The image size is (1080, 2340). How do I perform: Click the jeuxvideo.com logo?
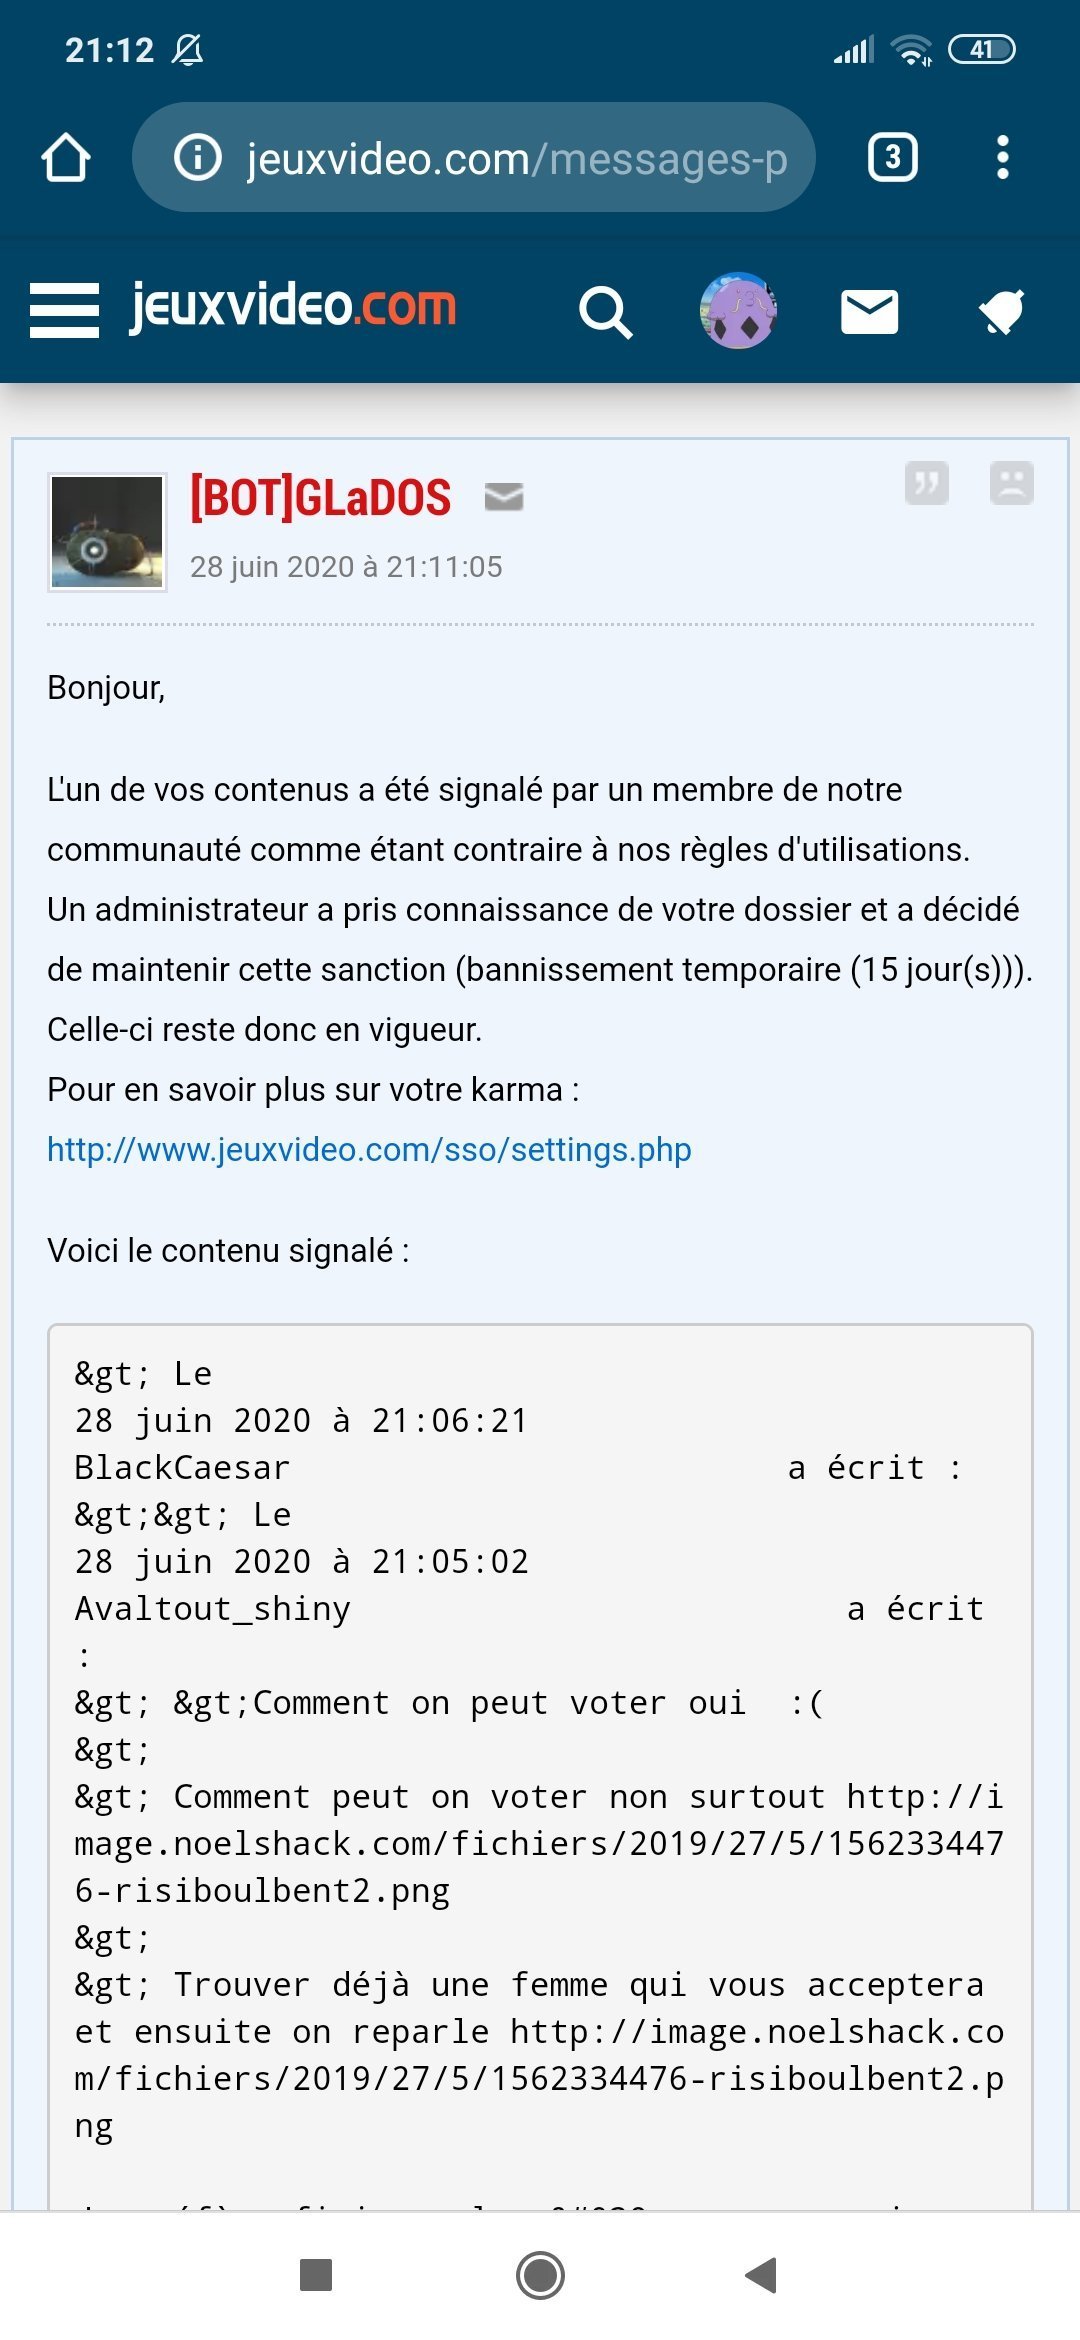[293, 306]
